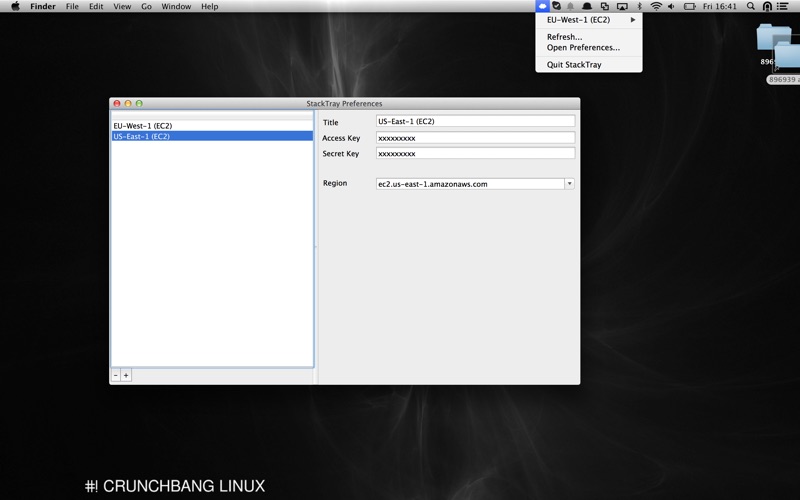The image size is (800, 500).
Task: Click the battery status icon
Action: tap(690, 6)
